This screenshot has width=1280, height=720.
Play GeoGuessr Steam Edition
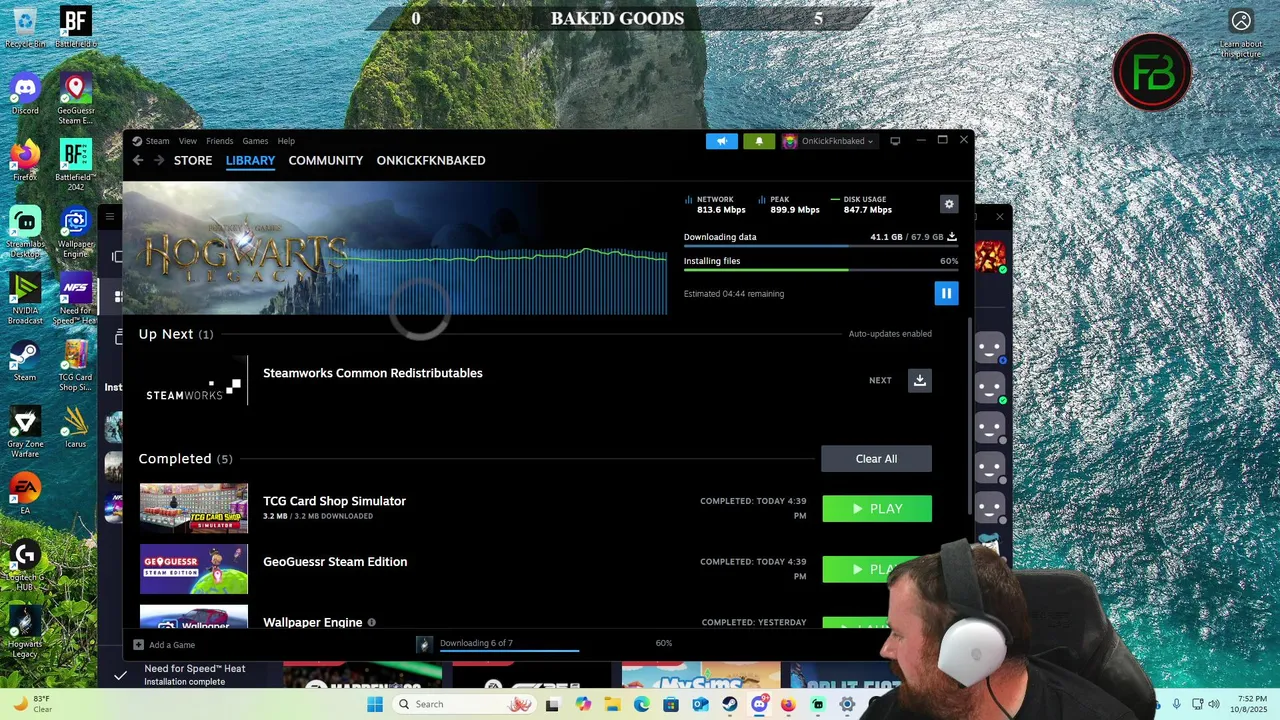877,569
